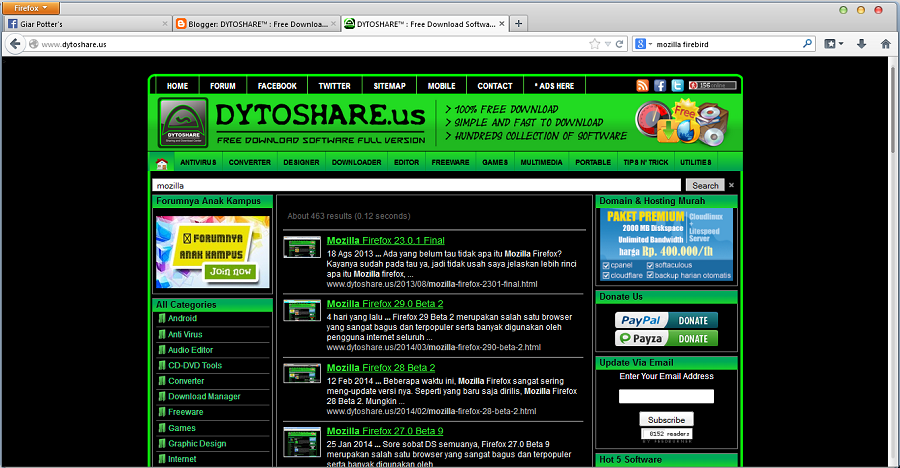The height and width of the screenshot is (468, 900).
Task: Click the orange RSS feed icon
Action: pos(642,86)
